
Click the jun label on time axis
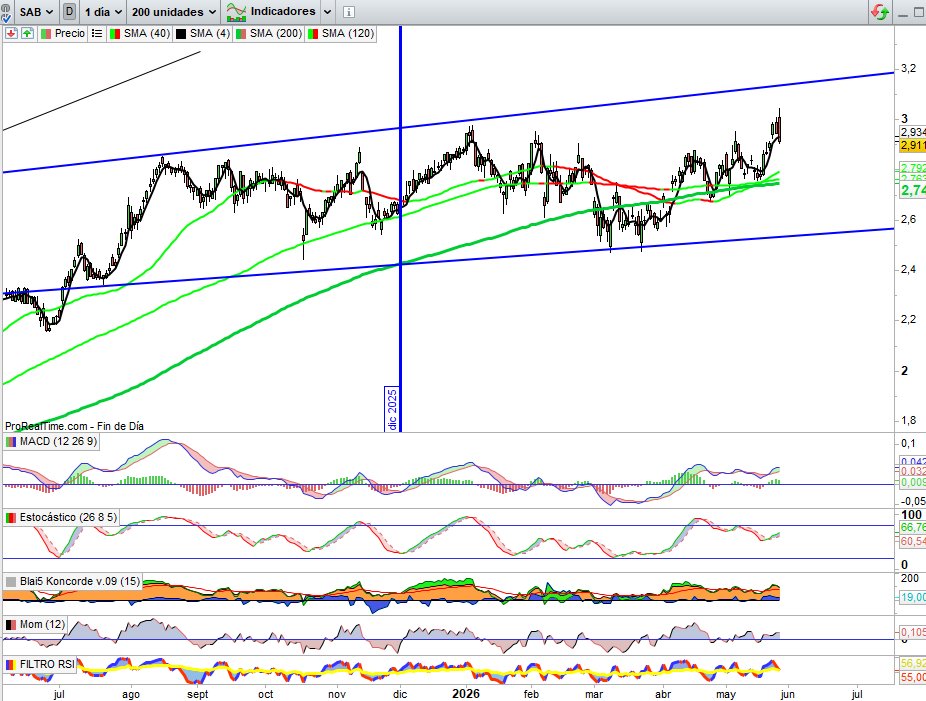(787, 694)
